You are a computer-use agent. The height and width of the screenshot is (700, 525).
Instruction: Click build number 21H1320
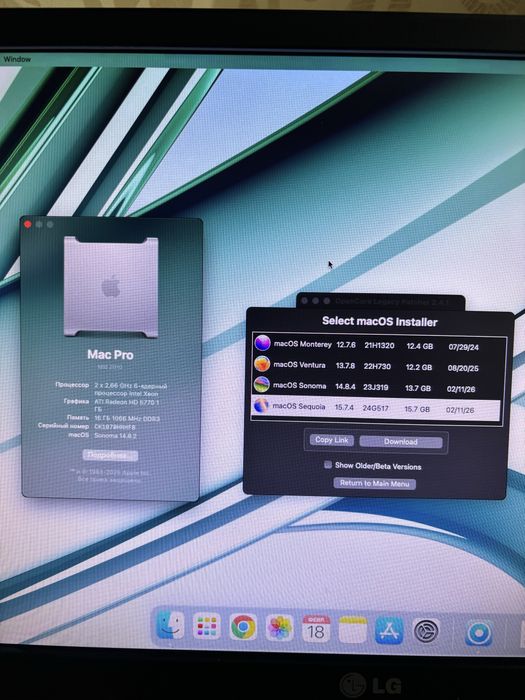[379, 345]
